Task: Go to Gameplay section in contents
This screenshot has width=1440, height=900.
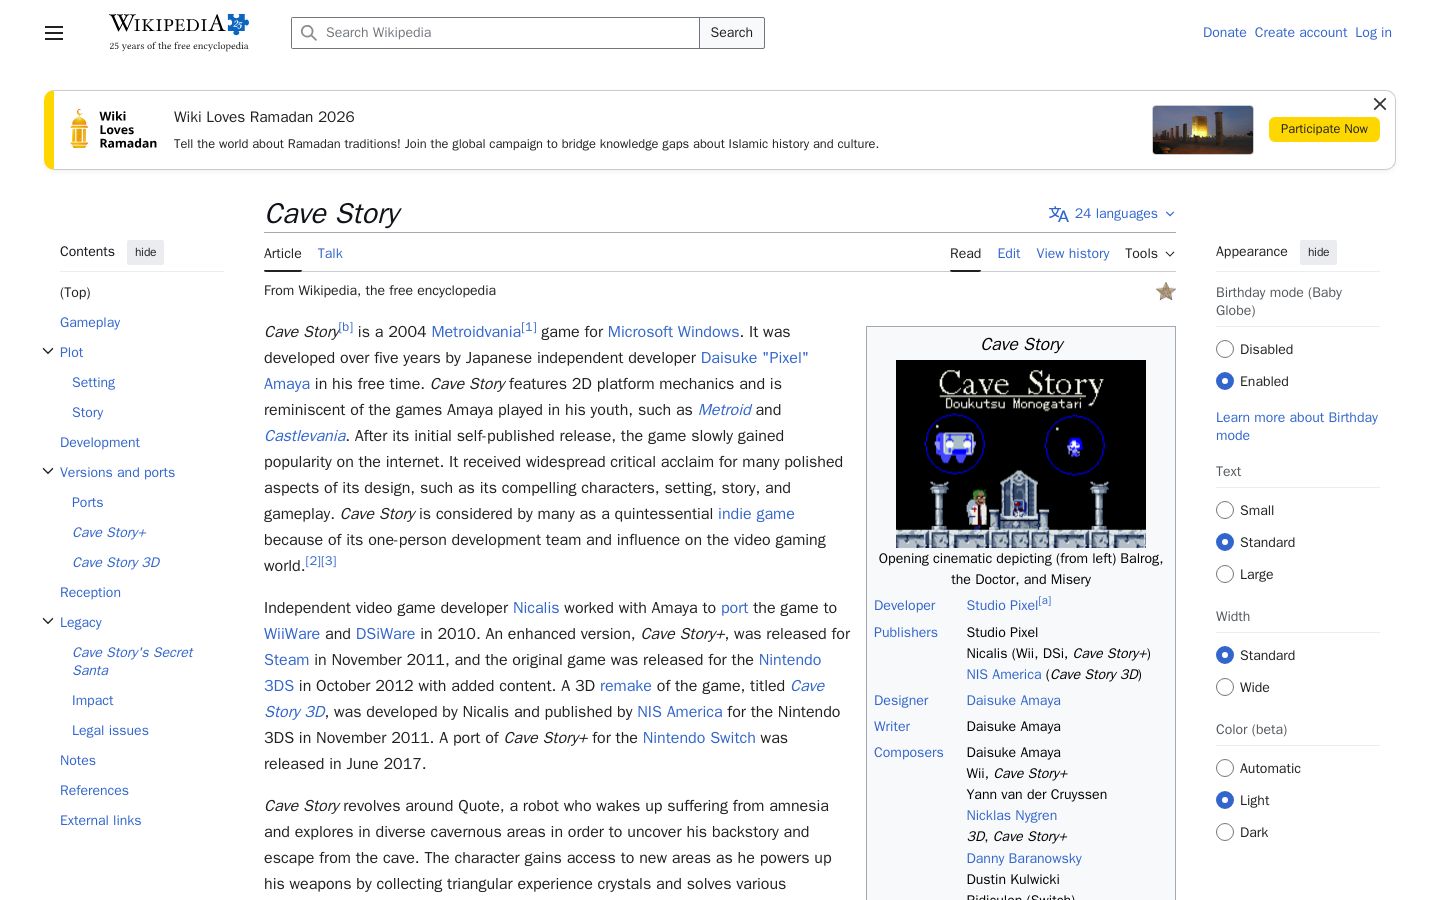Action: coord(90,322)
